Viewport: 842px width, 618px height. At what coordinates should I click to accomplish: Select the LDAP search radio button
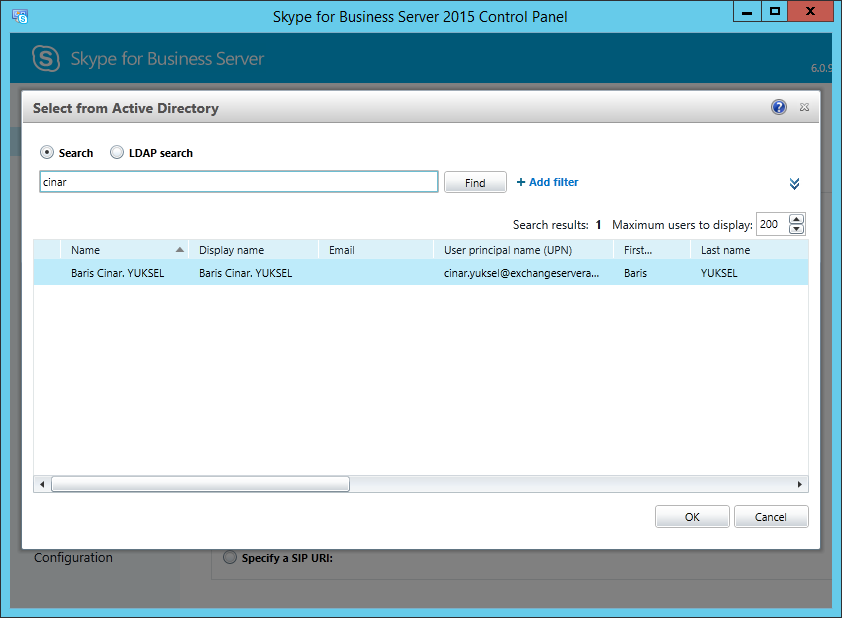coord(117,152)
